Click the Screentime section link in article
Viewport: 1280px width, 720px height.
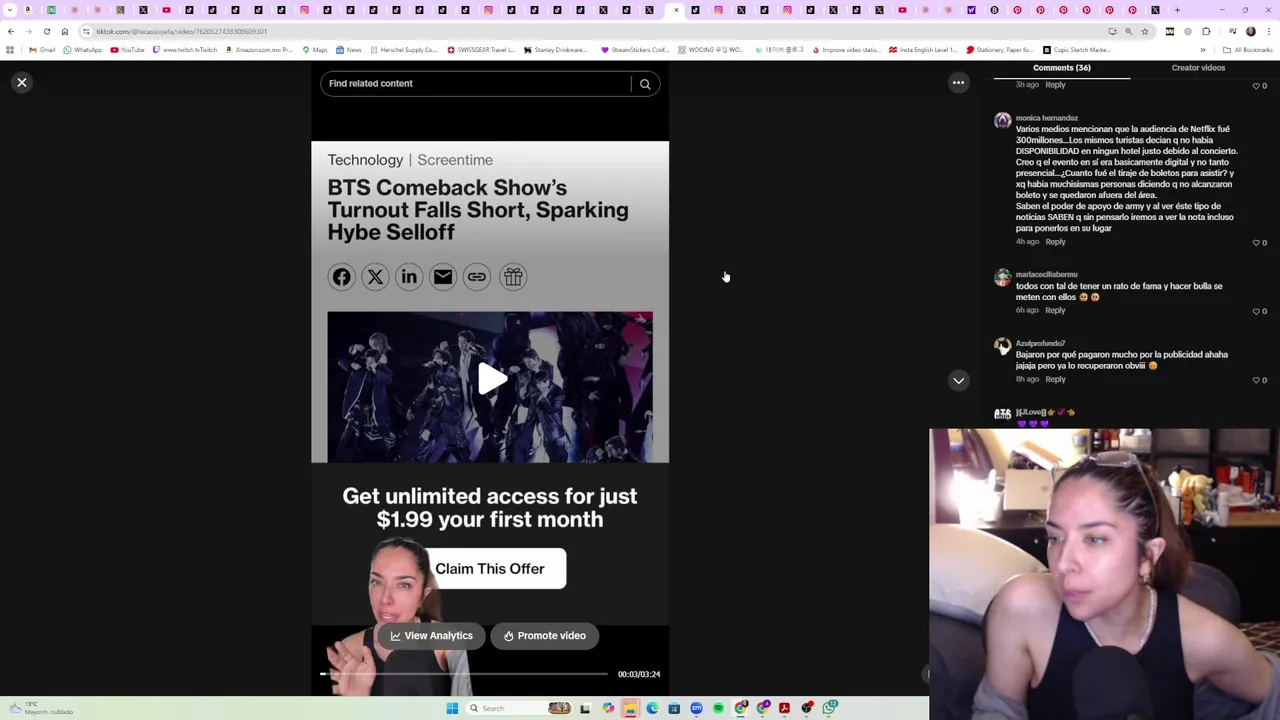coord(455,160)
